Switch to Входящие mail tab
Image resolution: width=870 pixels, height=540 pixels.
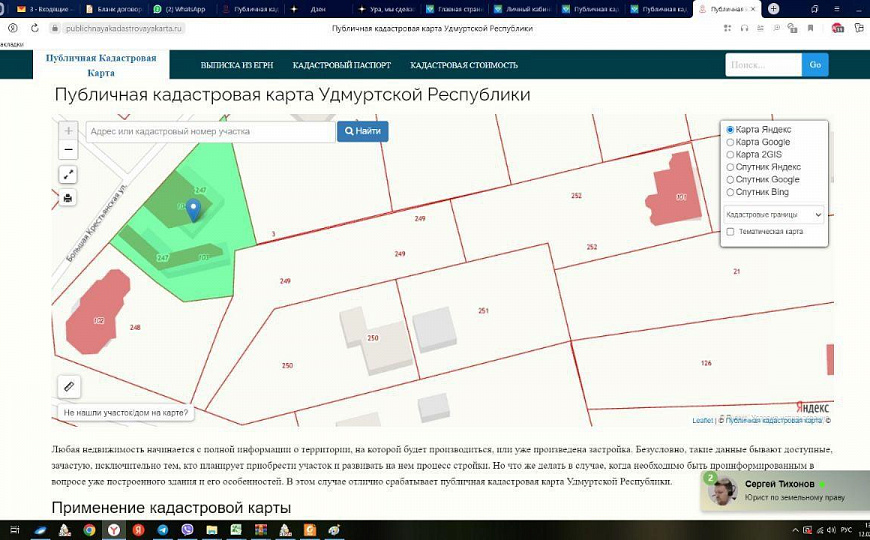[43, 9]
